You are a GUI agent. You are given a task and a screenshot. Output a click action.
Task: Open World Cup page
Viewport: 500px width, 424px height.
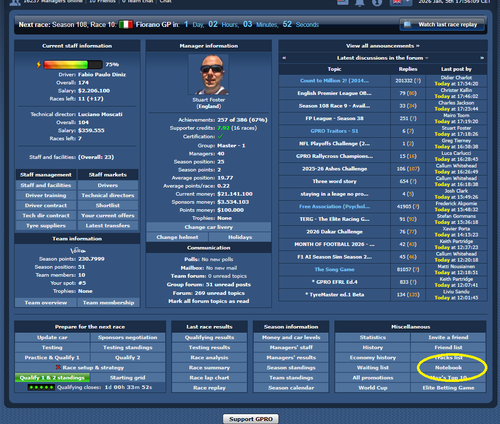[x=373, y=388]
